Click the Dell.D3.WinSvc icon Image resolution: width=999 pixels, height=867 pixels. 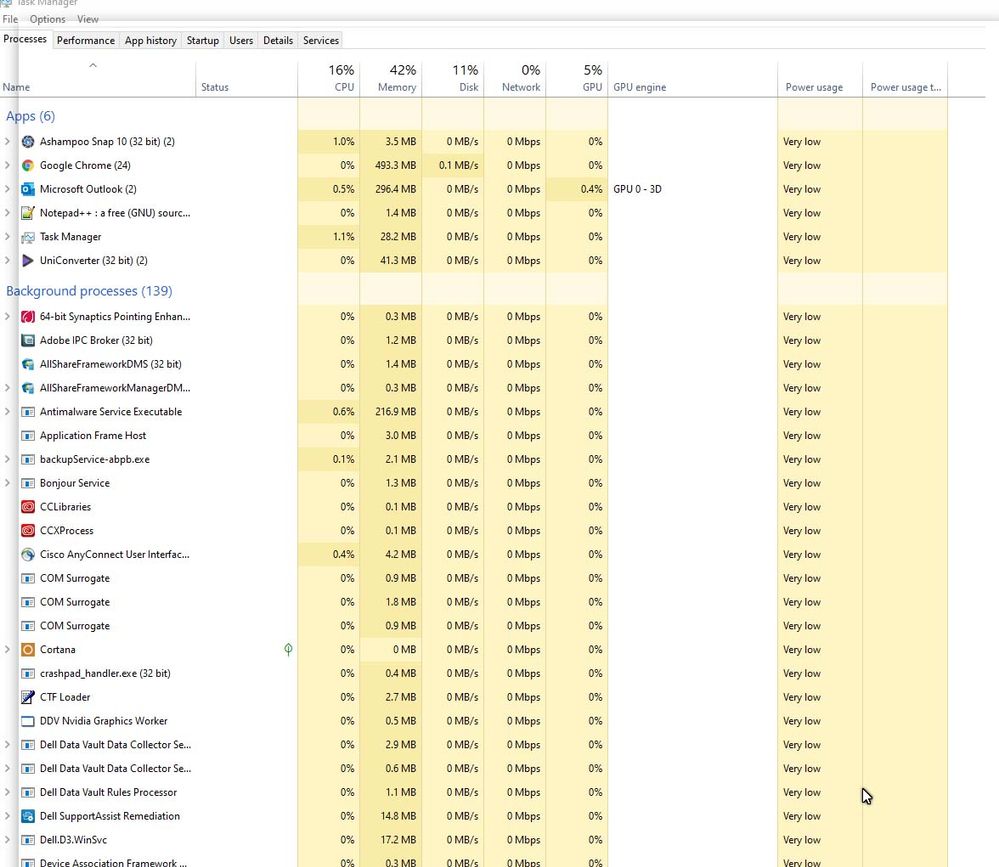(x=27, y=840)
